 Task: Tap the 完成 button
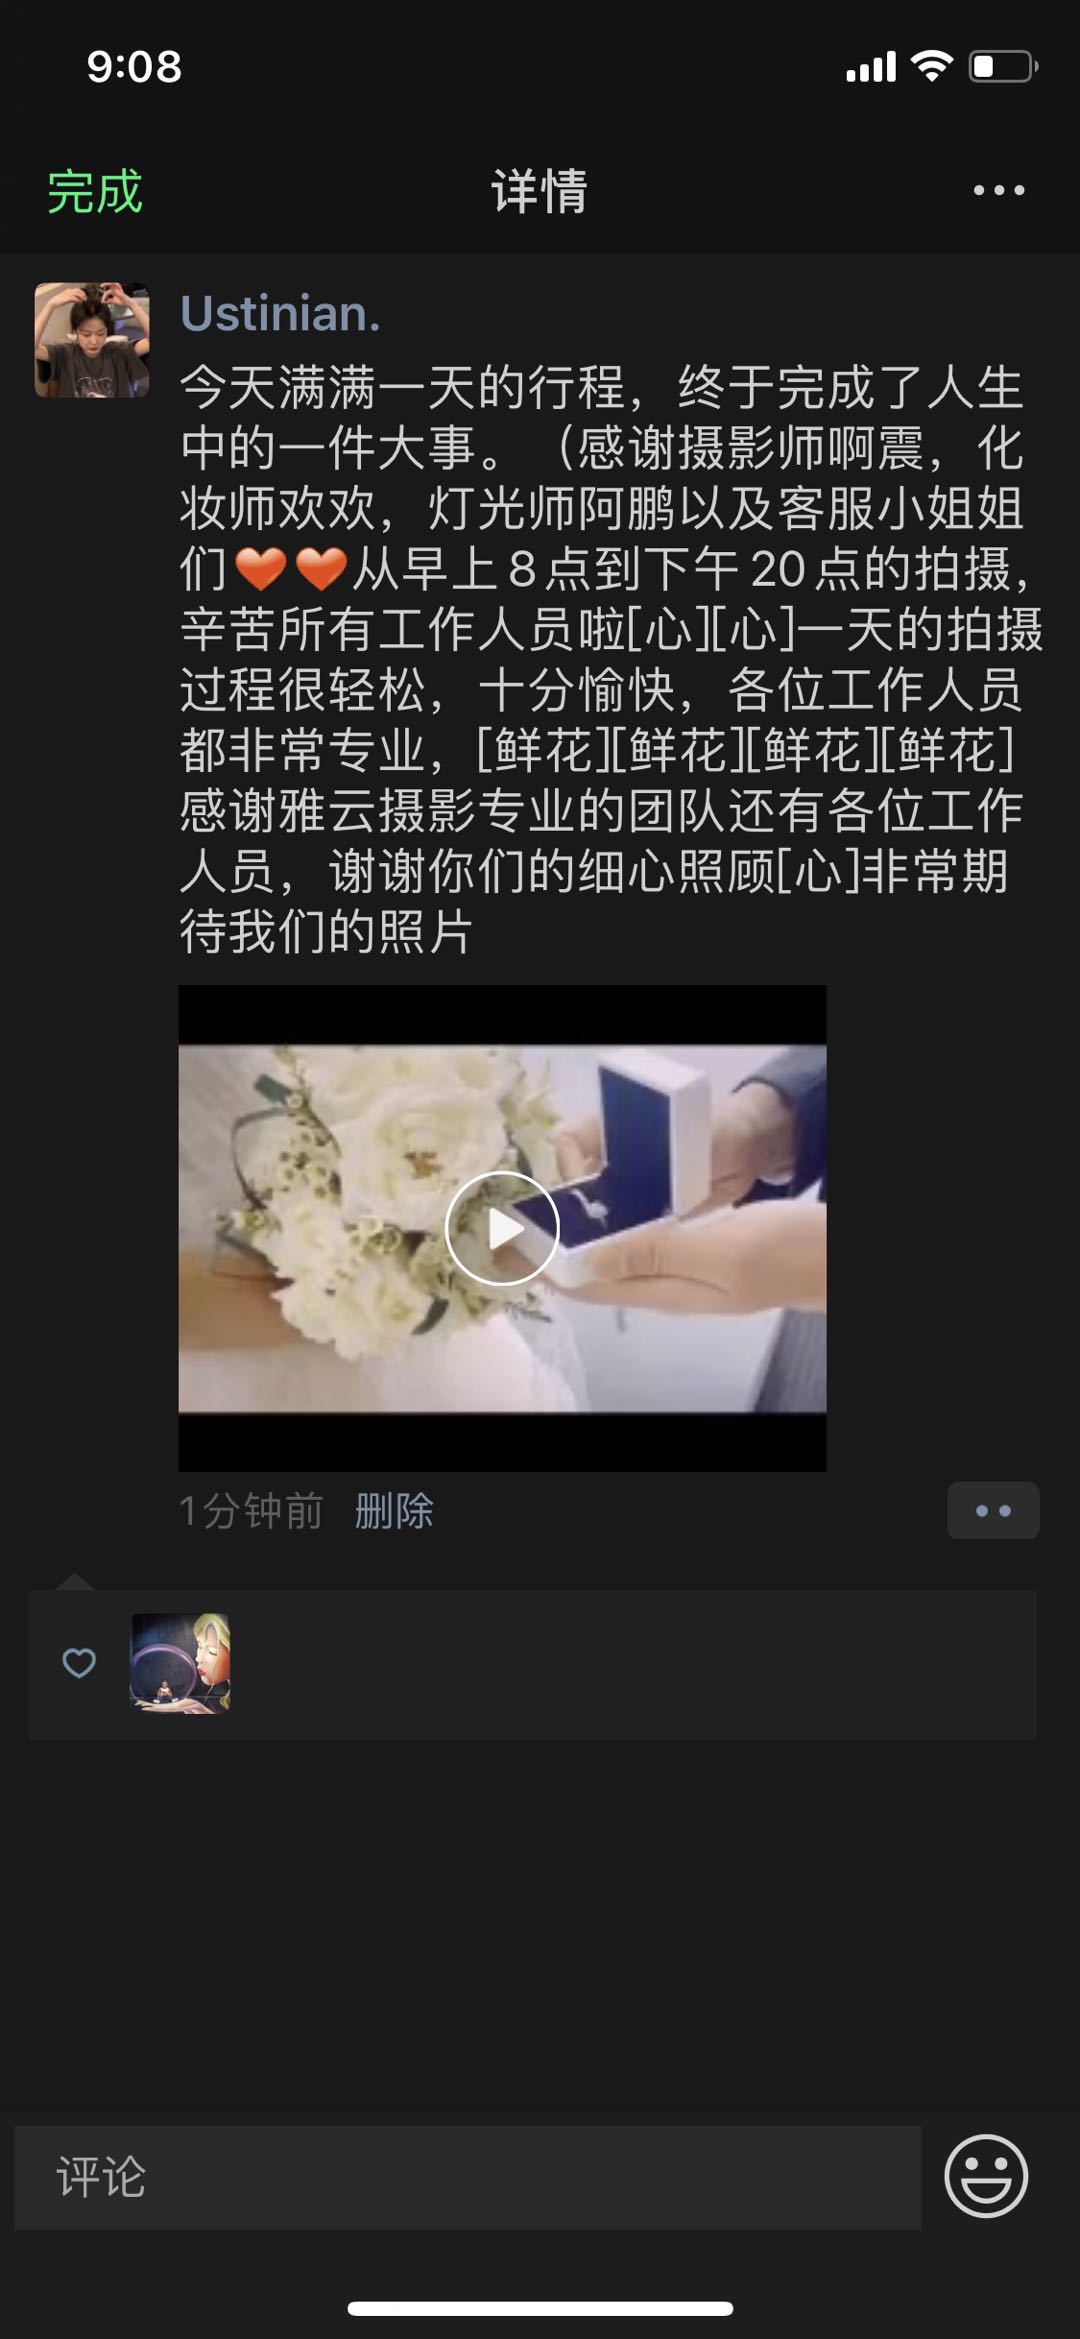click(x=95, y=191)
